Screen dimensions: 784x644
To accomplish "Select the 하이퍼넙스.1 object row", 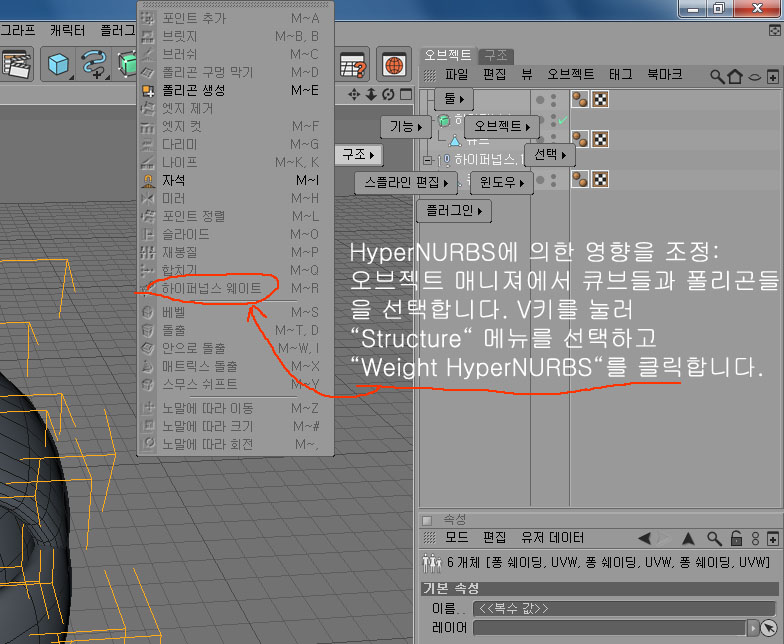I will coord(489,160).
